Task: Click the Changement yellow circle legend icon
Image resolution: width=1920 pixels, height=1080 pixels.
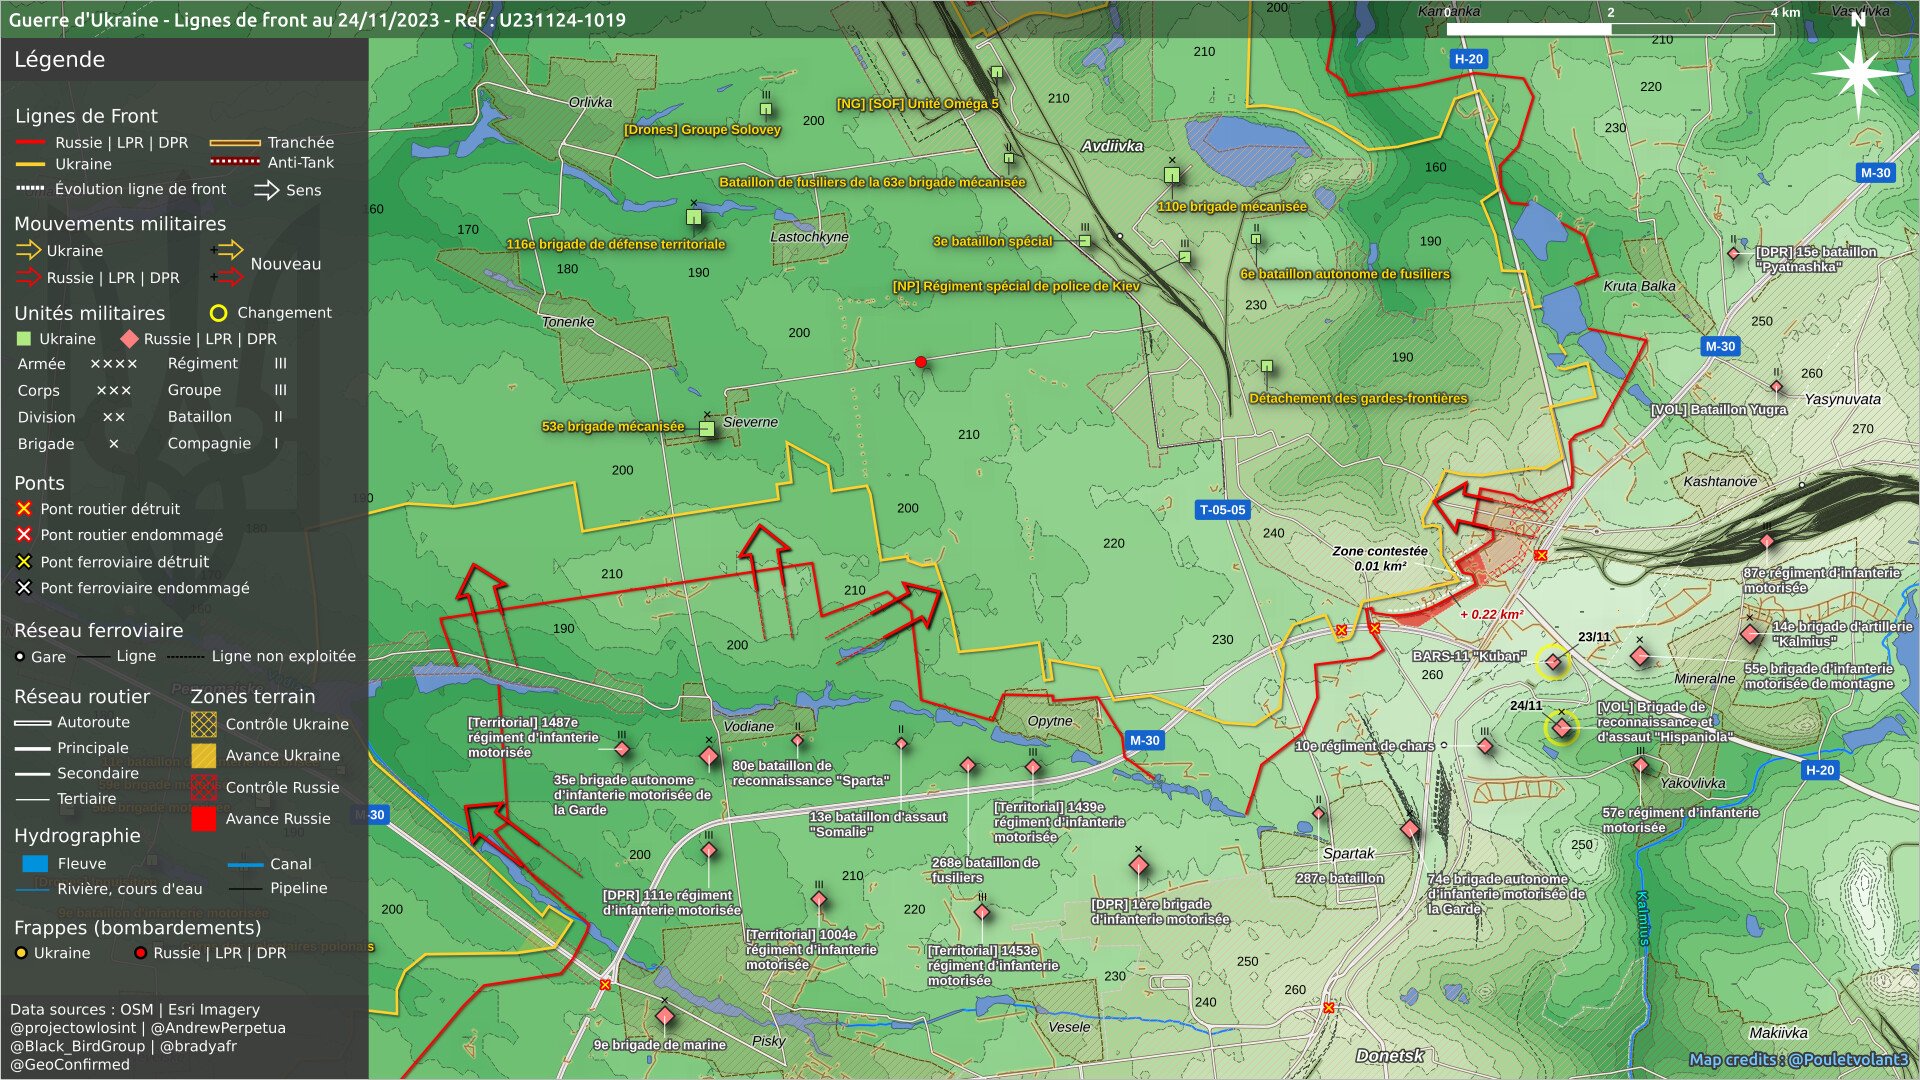Action: 218,313
